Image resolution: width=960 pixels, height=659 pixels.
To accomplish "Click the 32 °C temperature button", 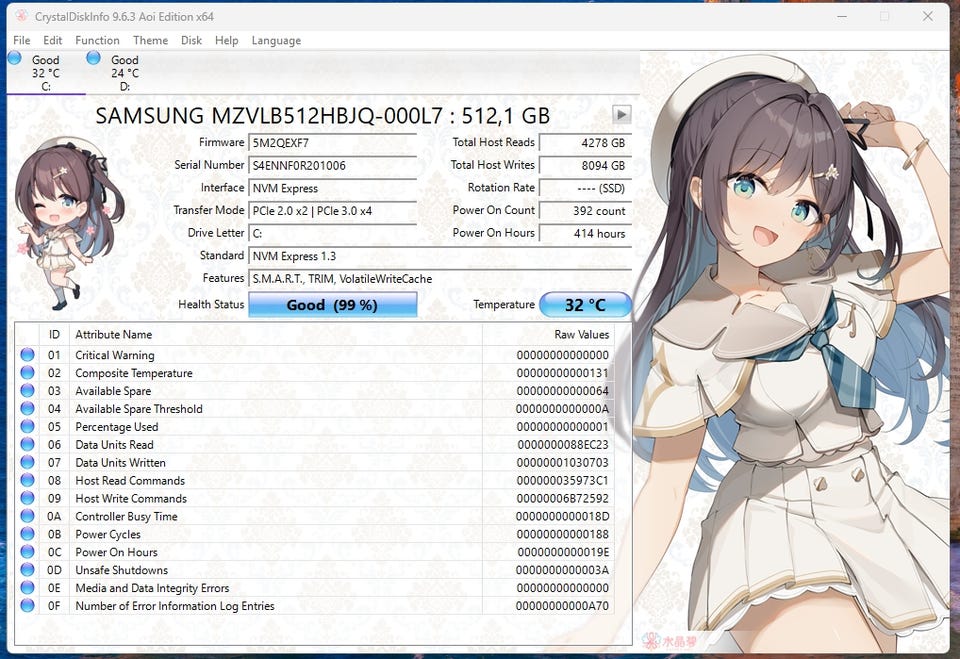I will tap(585, 305).
